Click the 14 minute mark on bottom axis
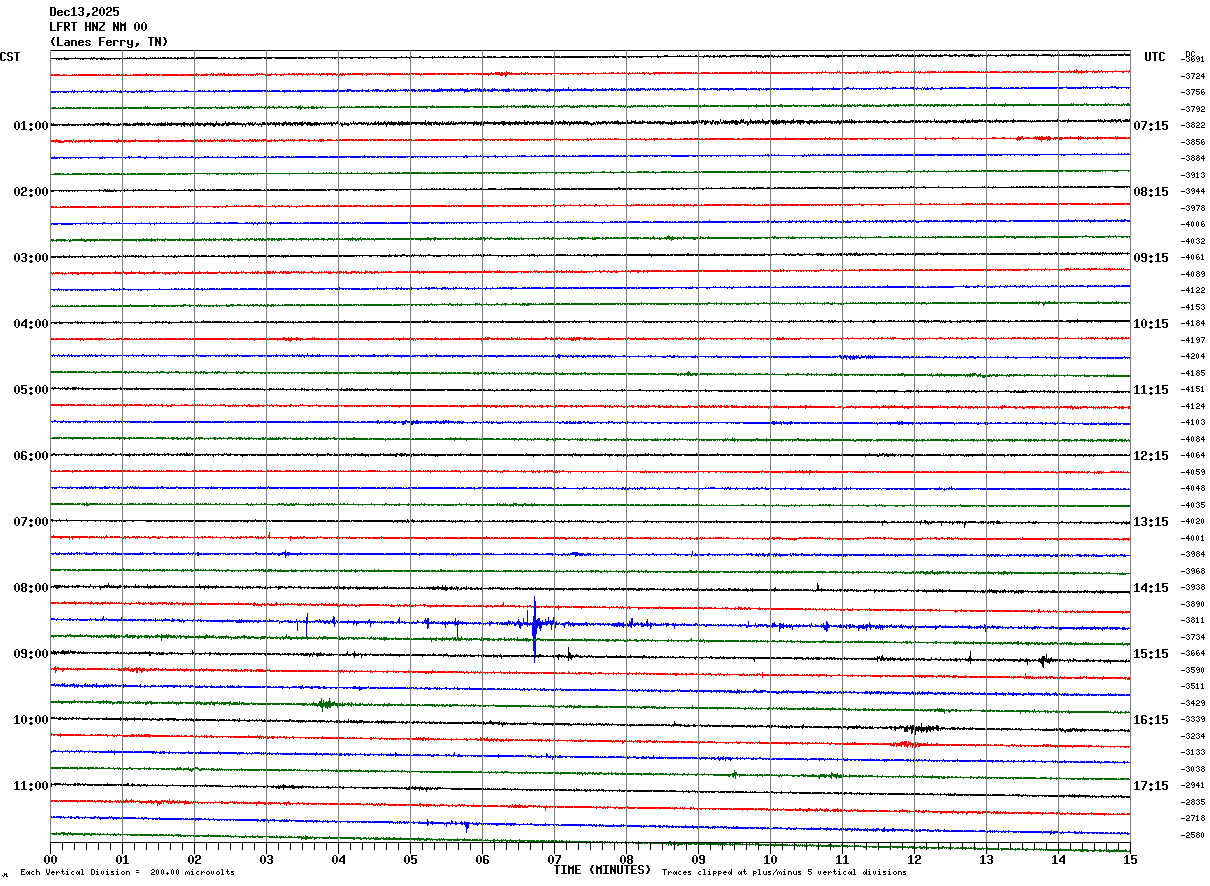1210x886 pixels. 1058,860
